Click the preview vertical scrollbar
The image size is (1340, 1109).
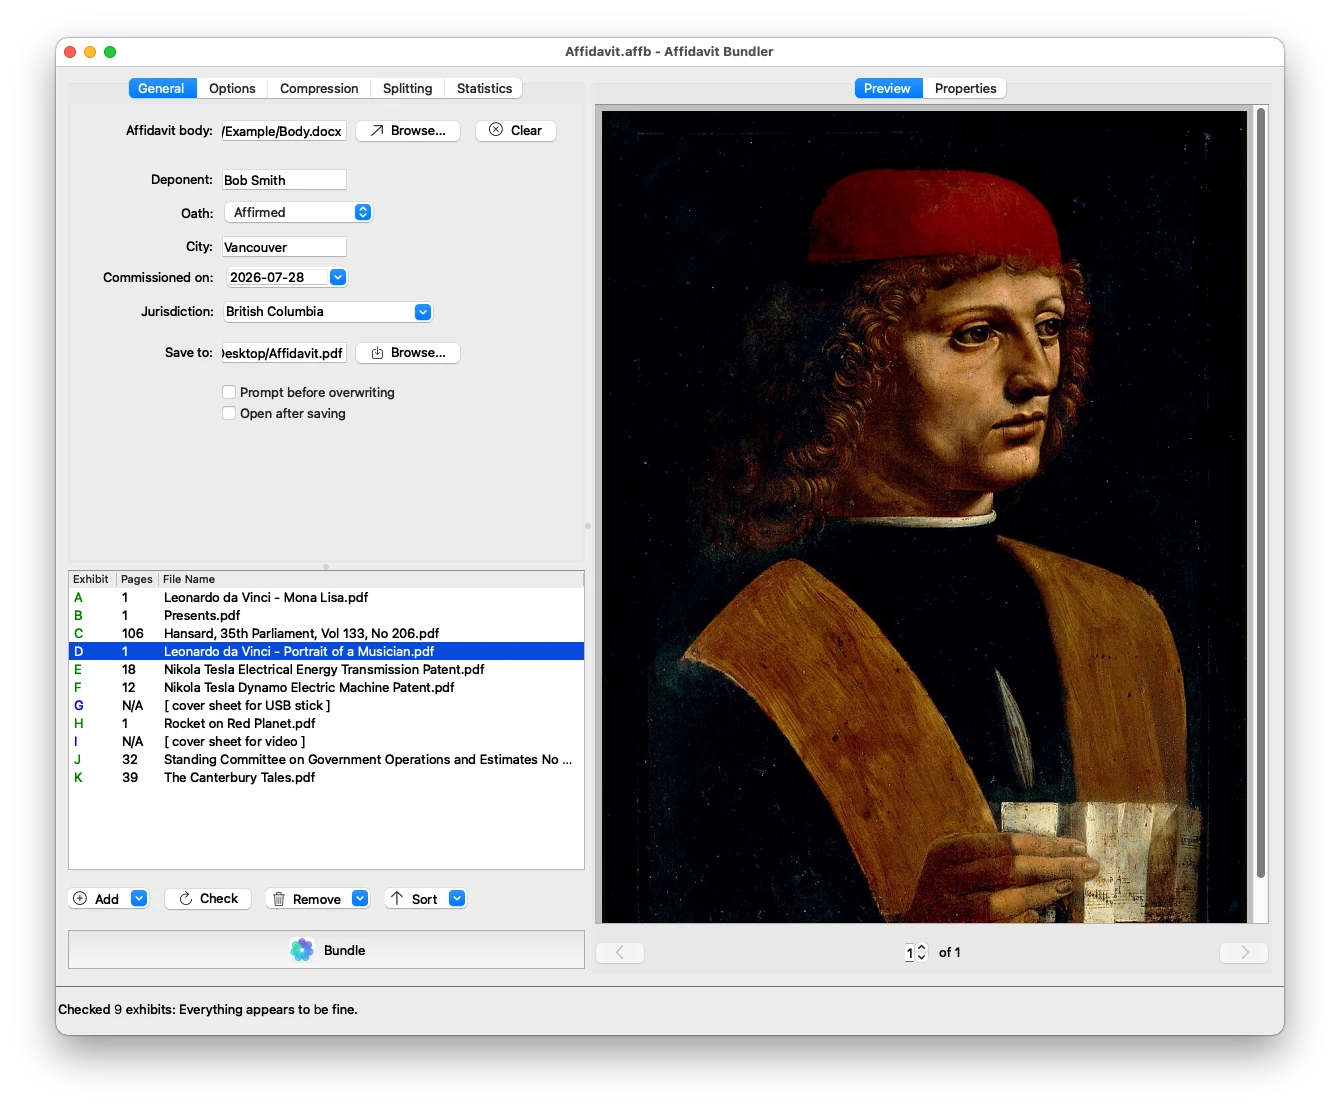coord(1261,493)
